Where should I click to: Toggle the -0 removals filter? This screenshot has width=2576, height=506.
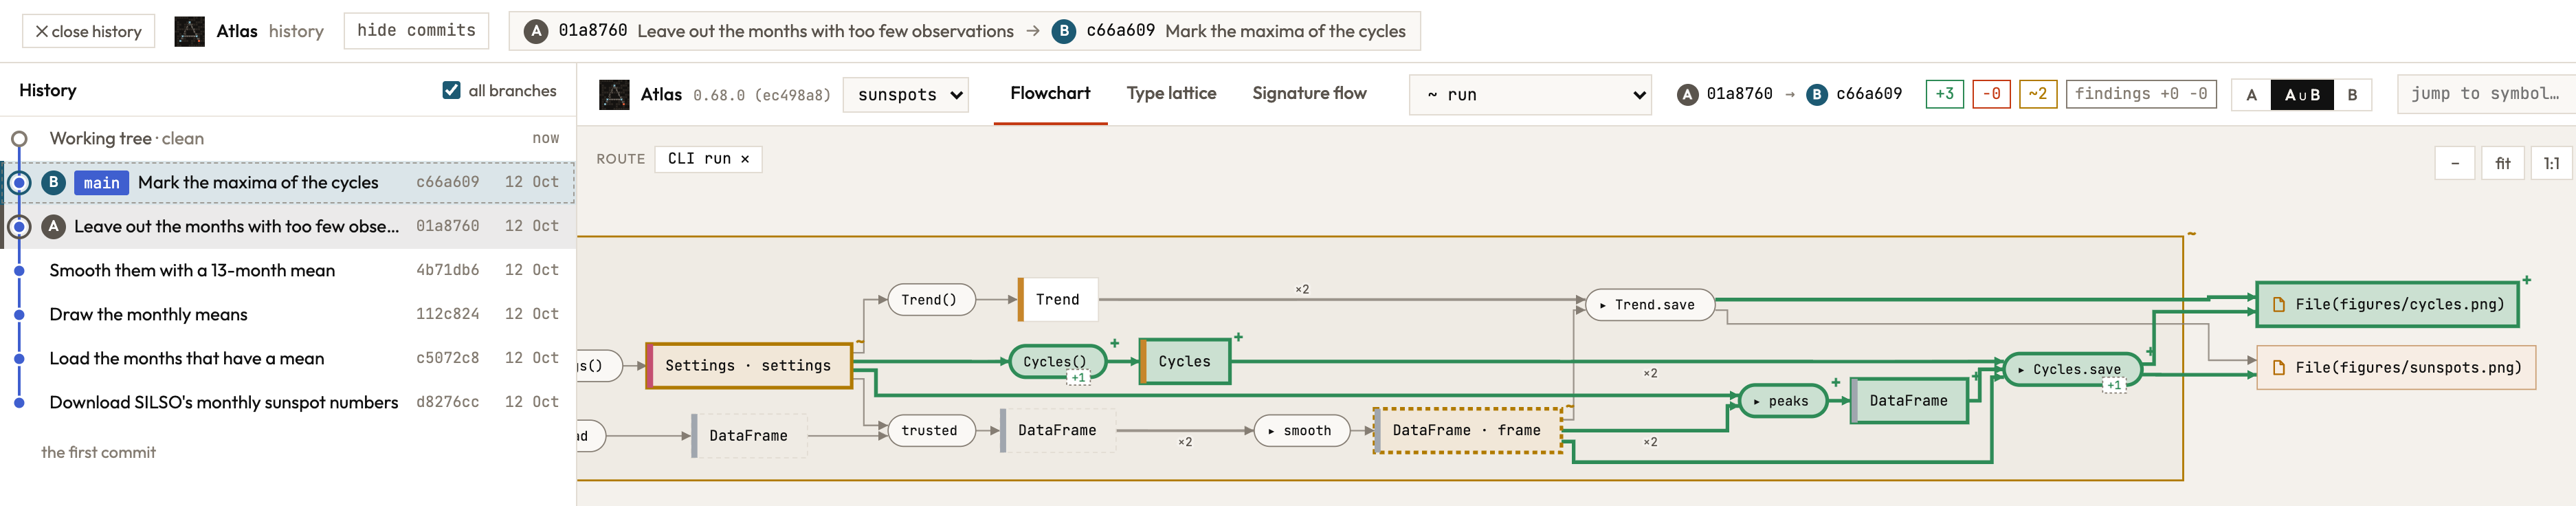[1991, 94]
